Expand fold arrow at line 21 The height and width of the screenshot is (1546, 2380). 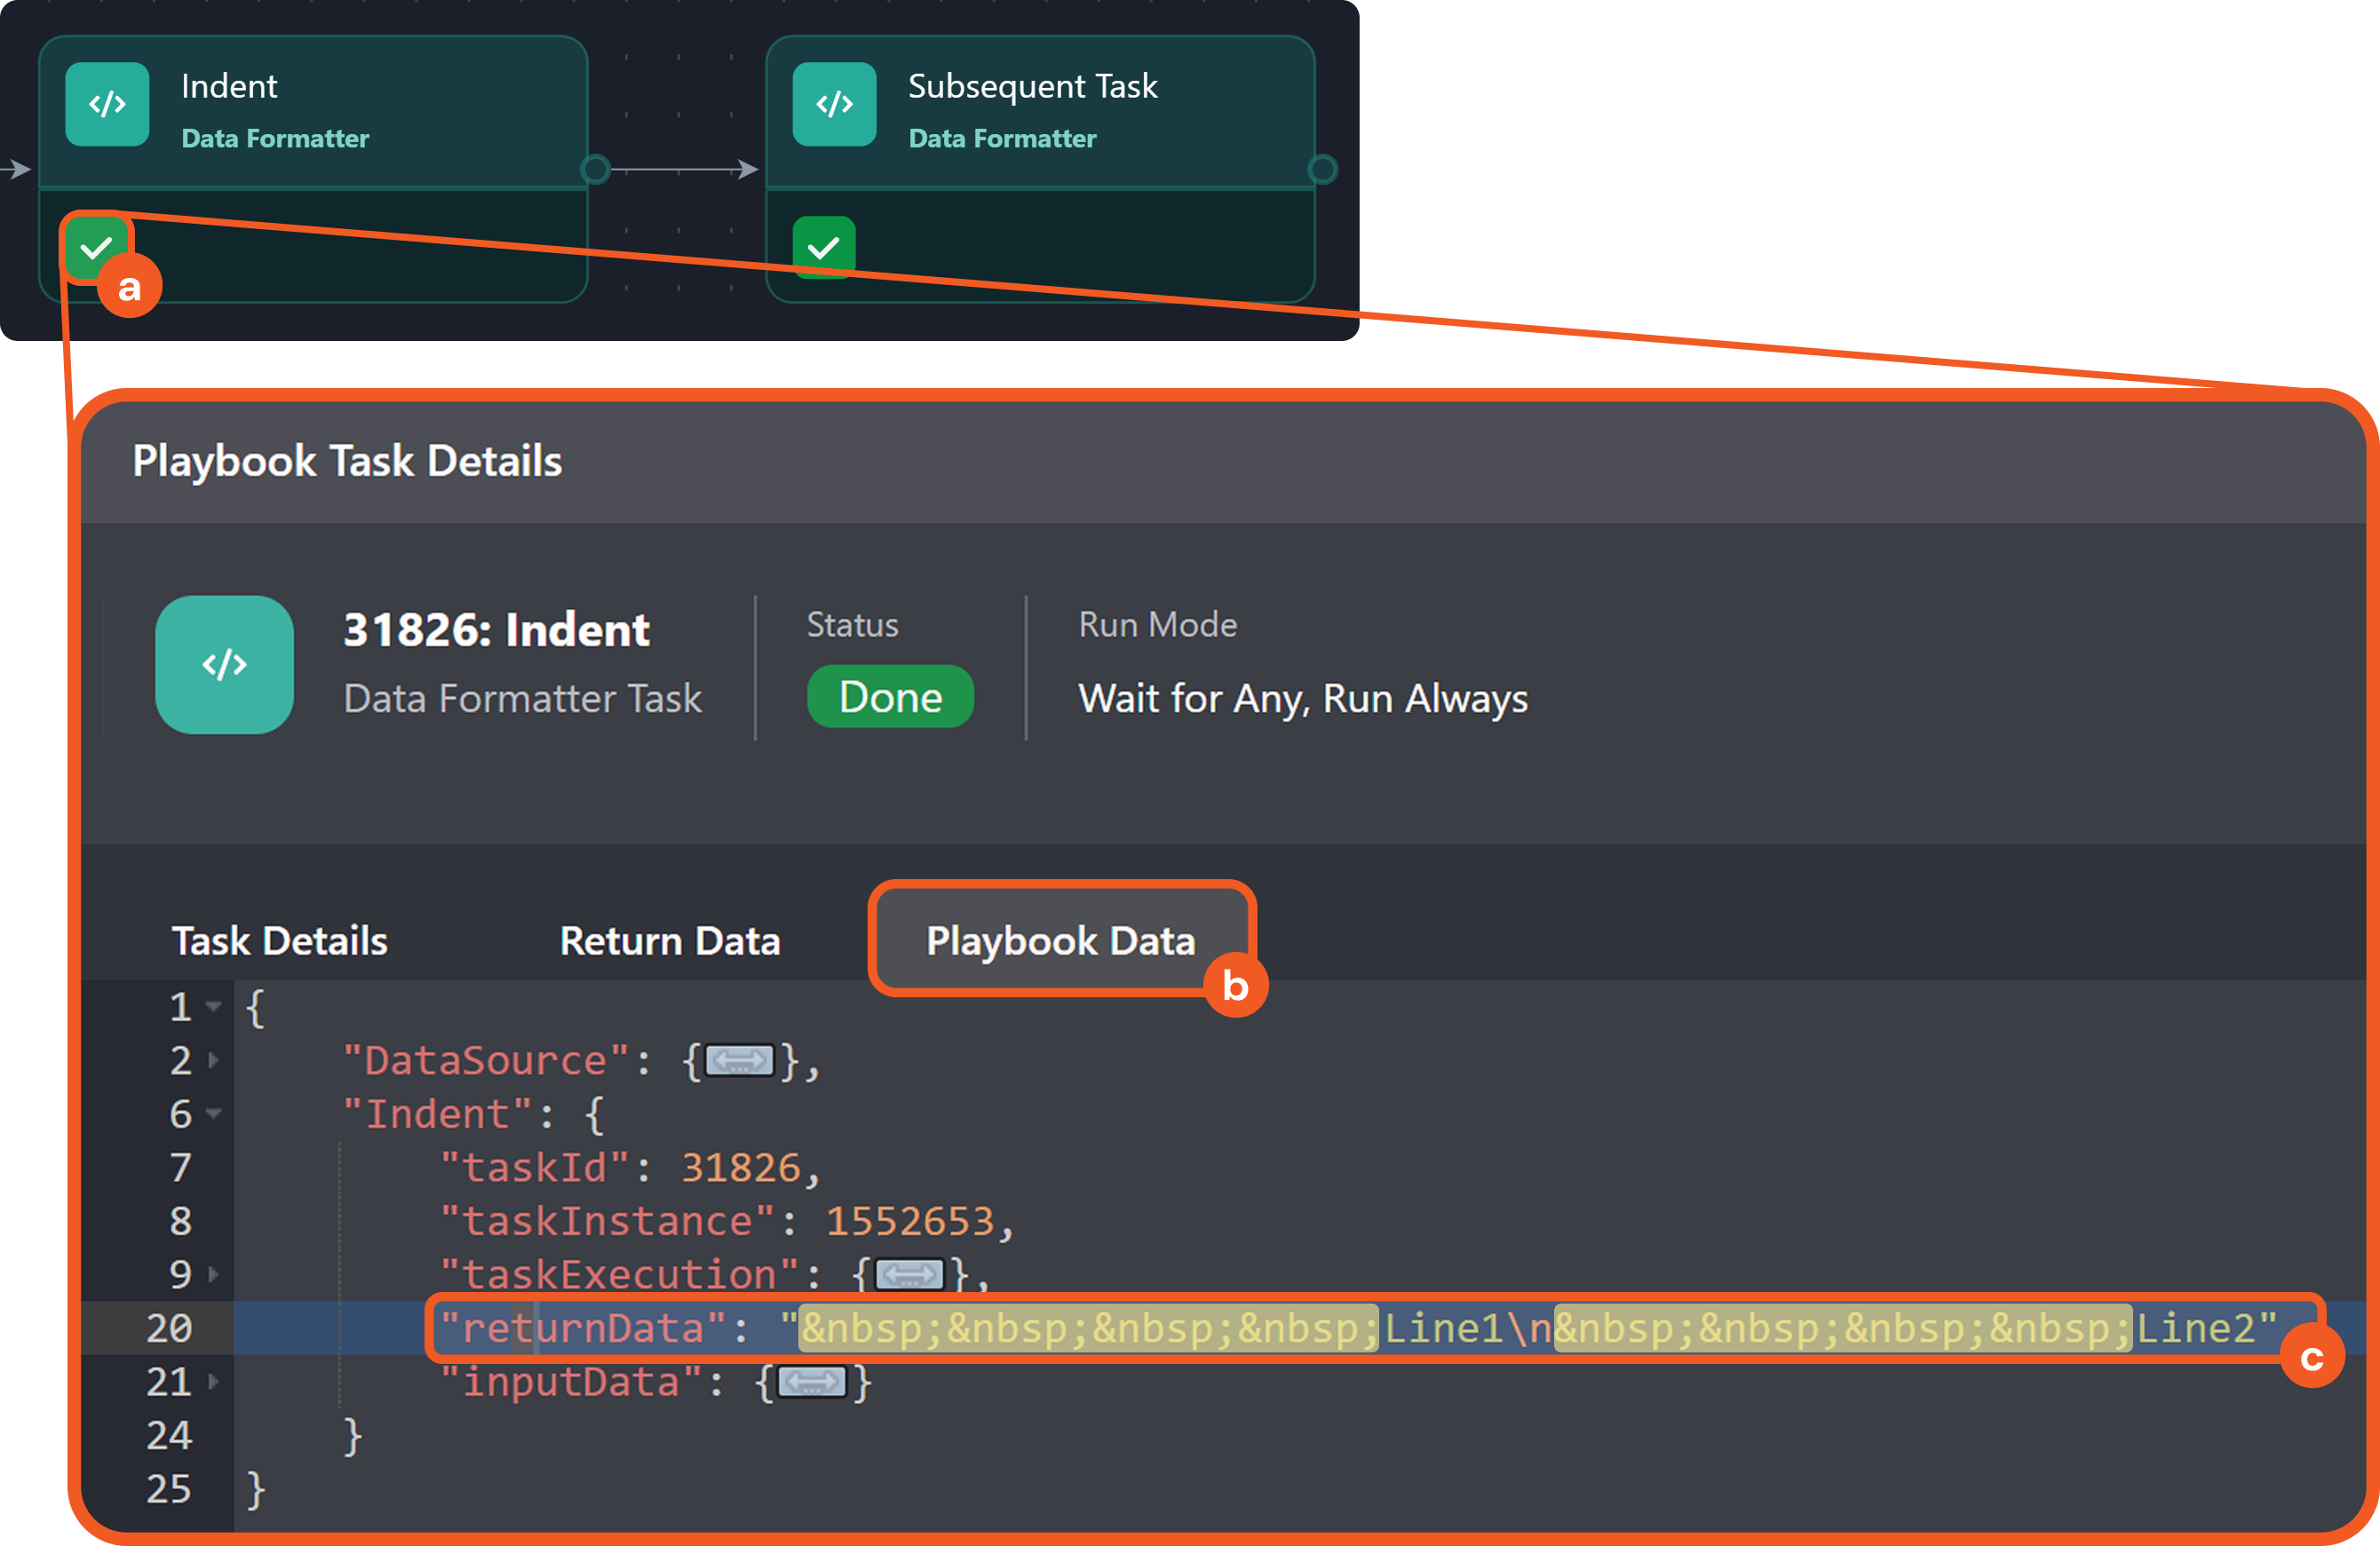click(x=213, y=1382)
